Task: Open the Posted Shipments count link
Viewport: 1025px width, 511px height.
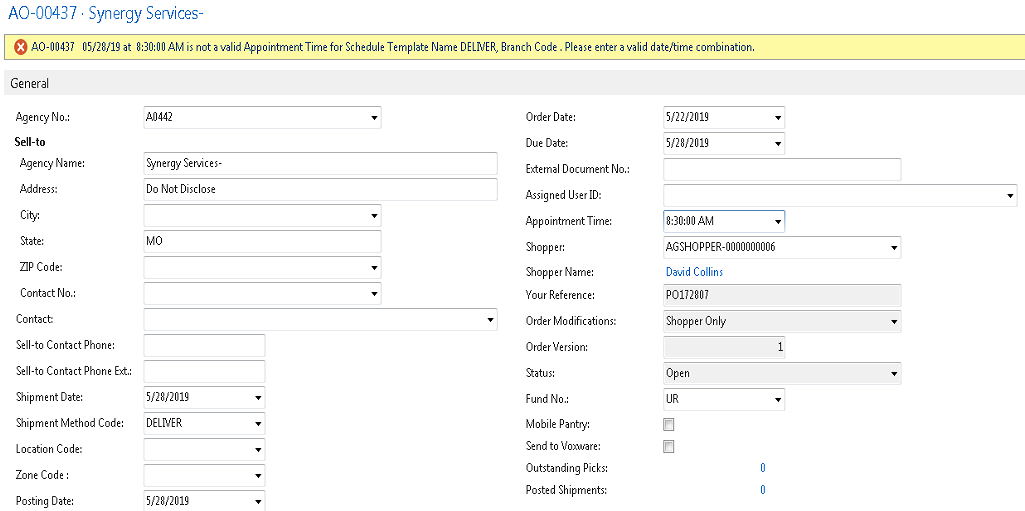Action: (762, 490)
